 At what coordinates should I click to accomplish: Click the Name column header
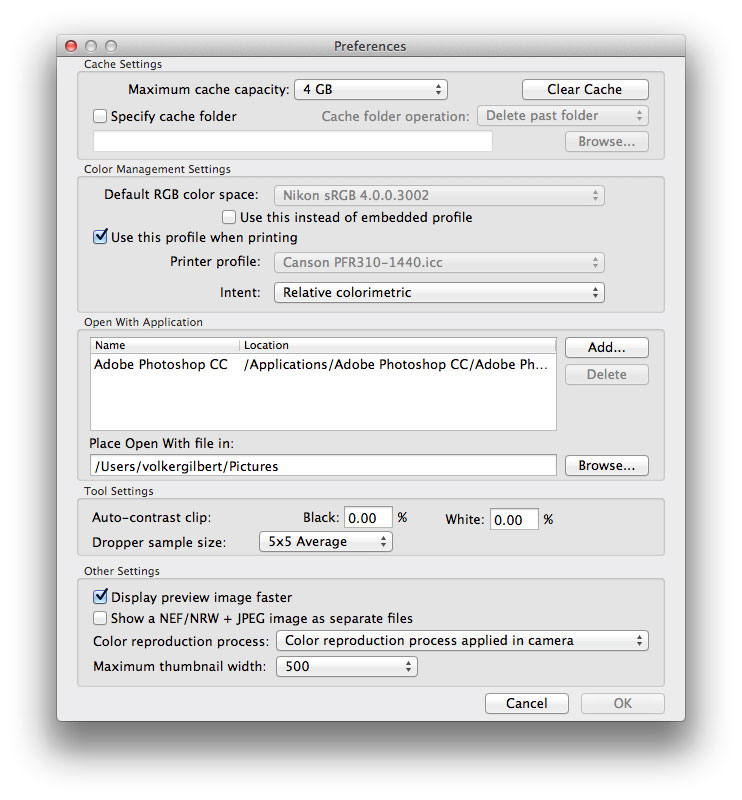pyautogui.click(x=165, y=345)
